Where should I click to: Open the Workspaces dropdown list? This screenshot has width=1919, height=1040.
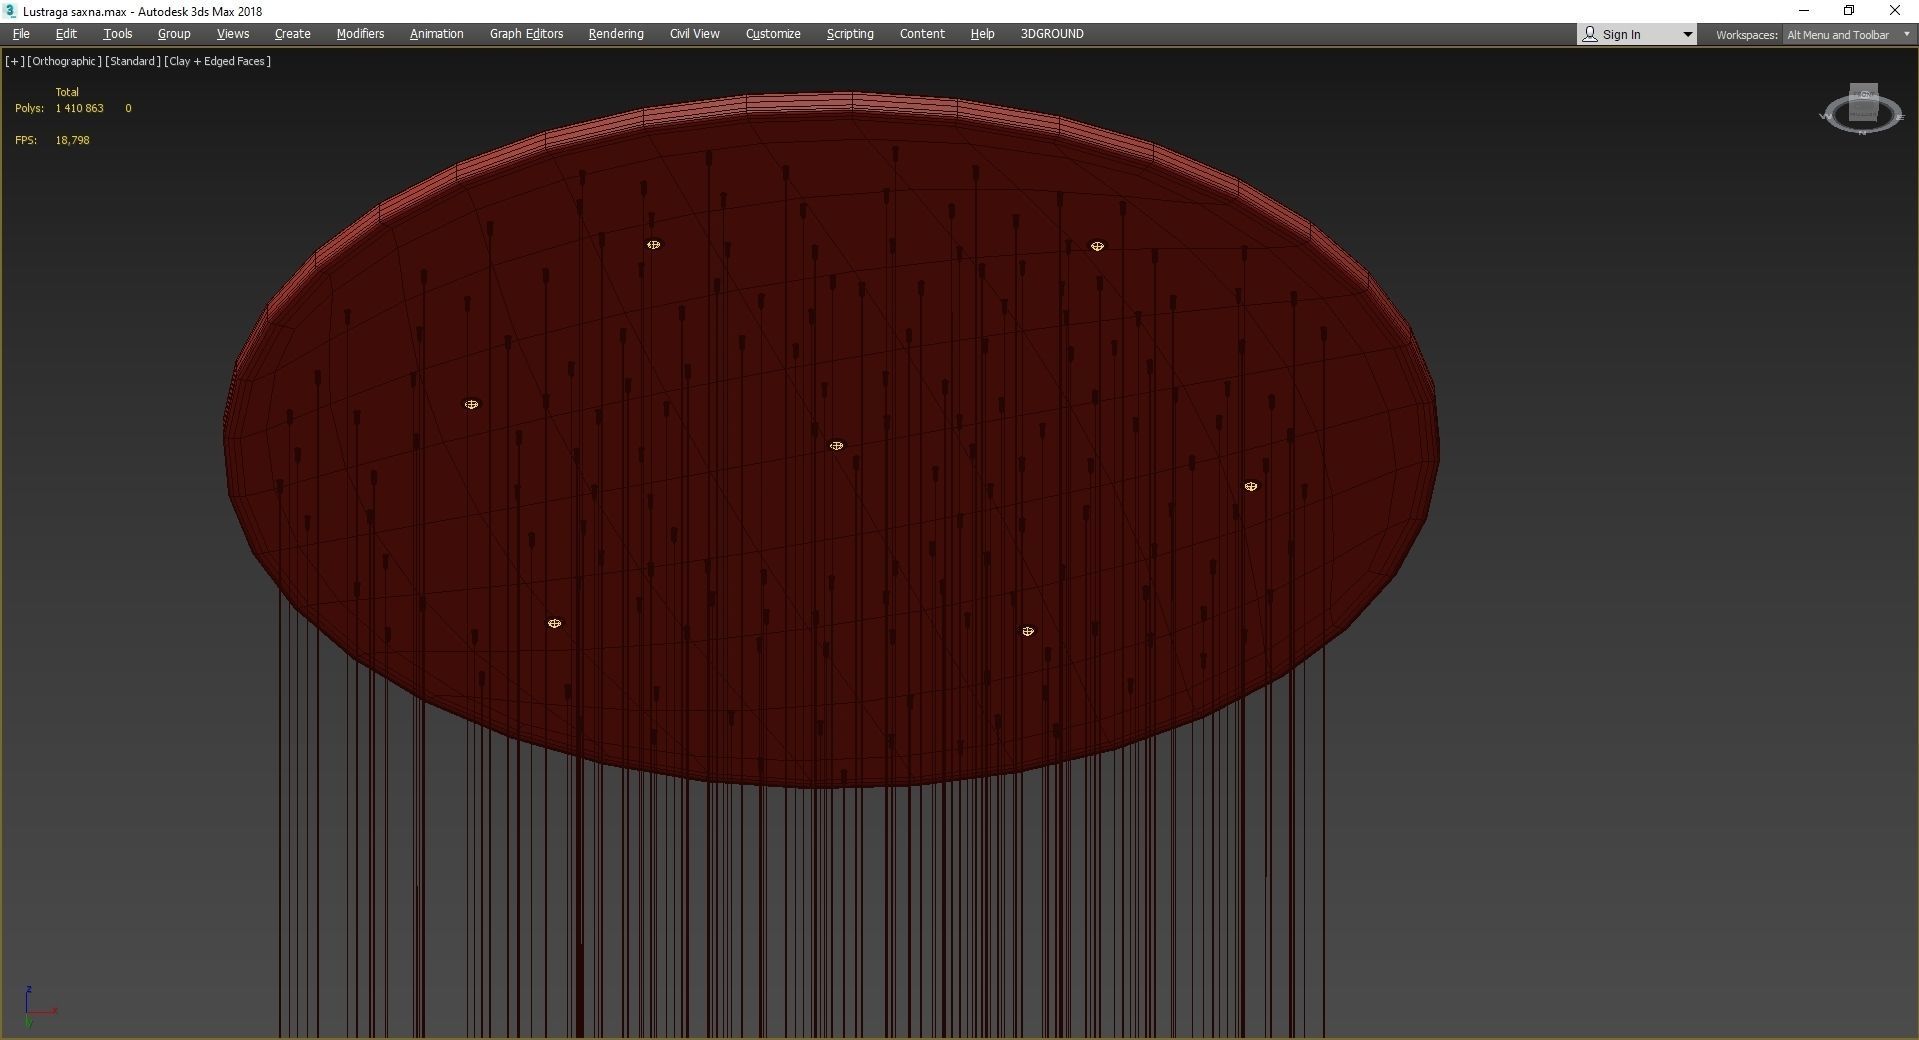coord(1849,35)
